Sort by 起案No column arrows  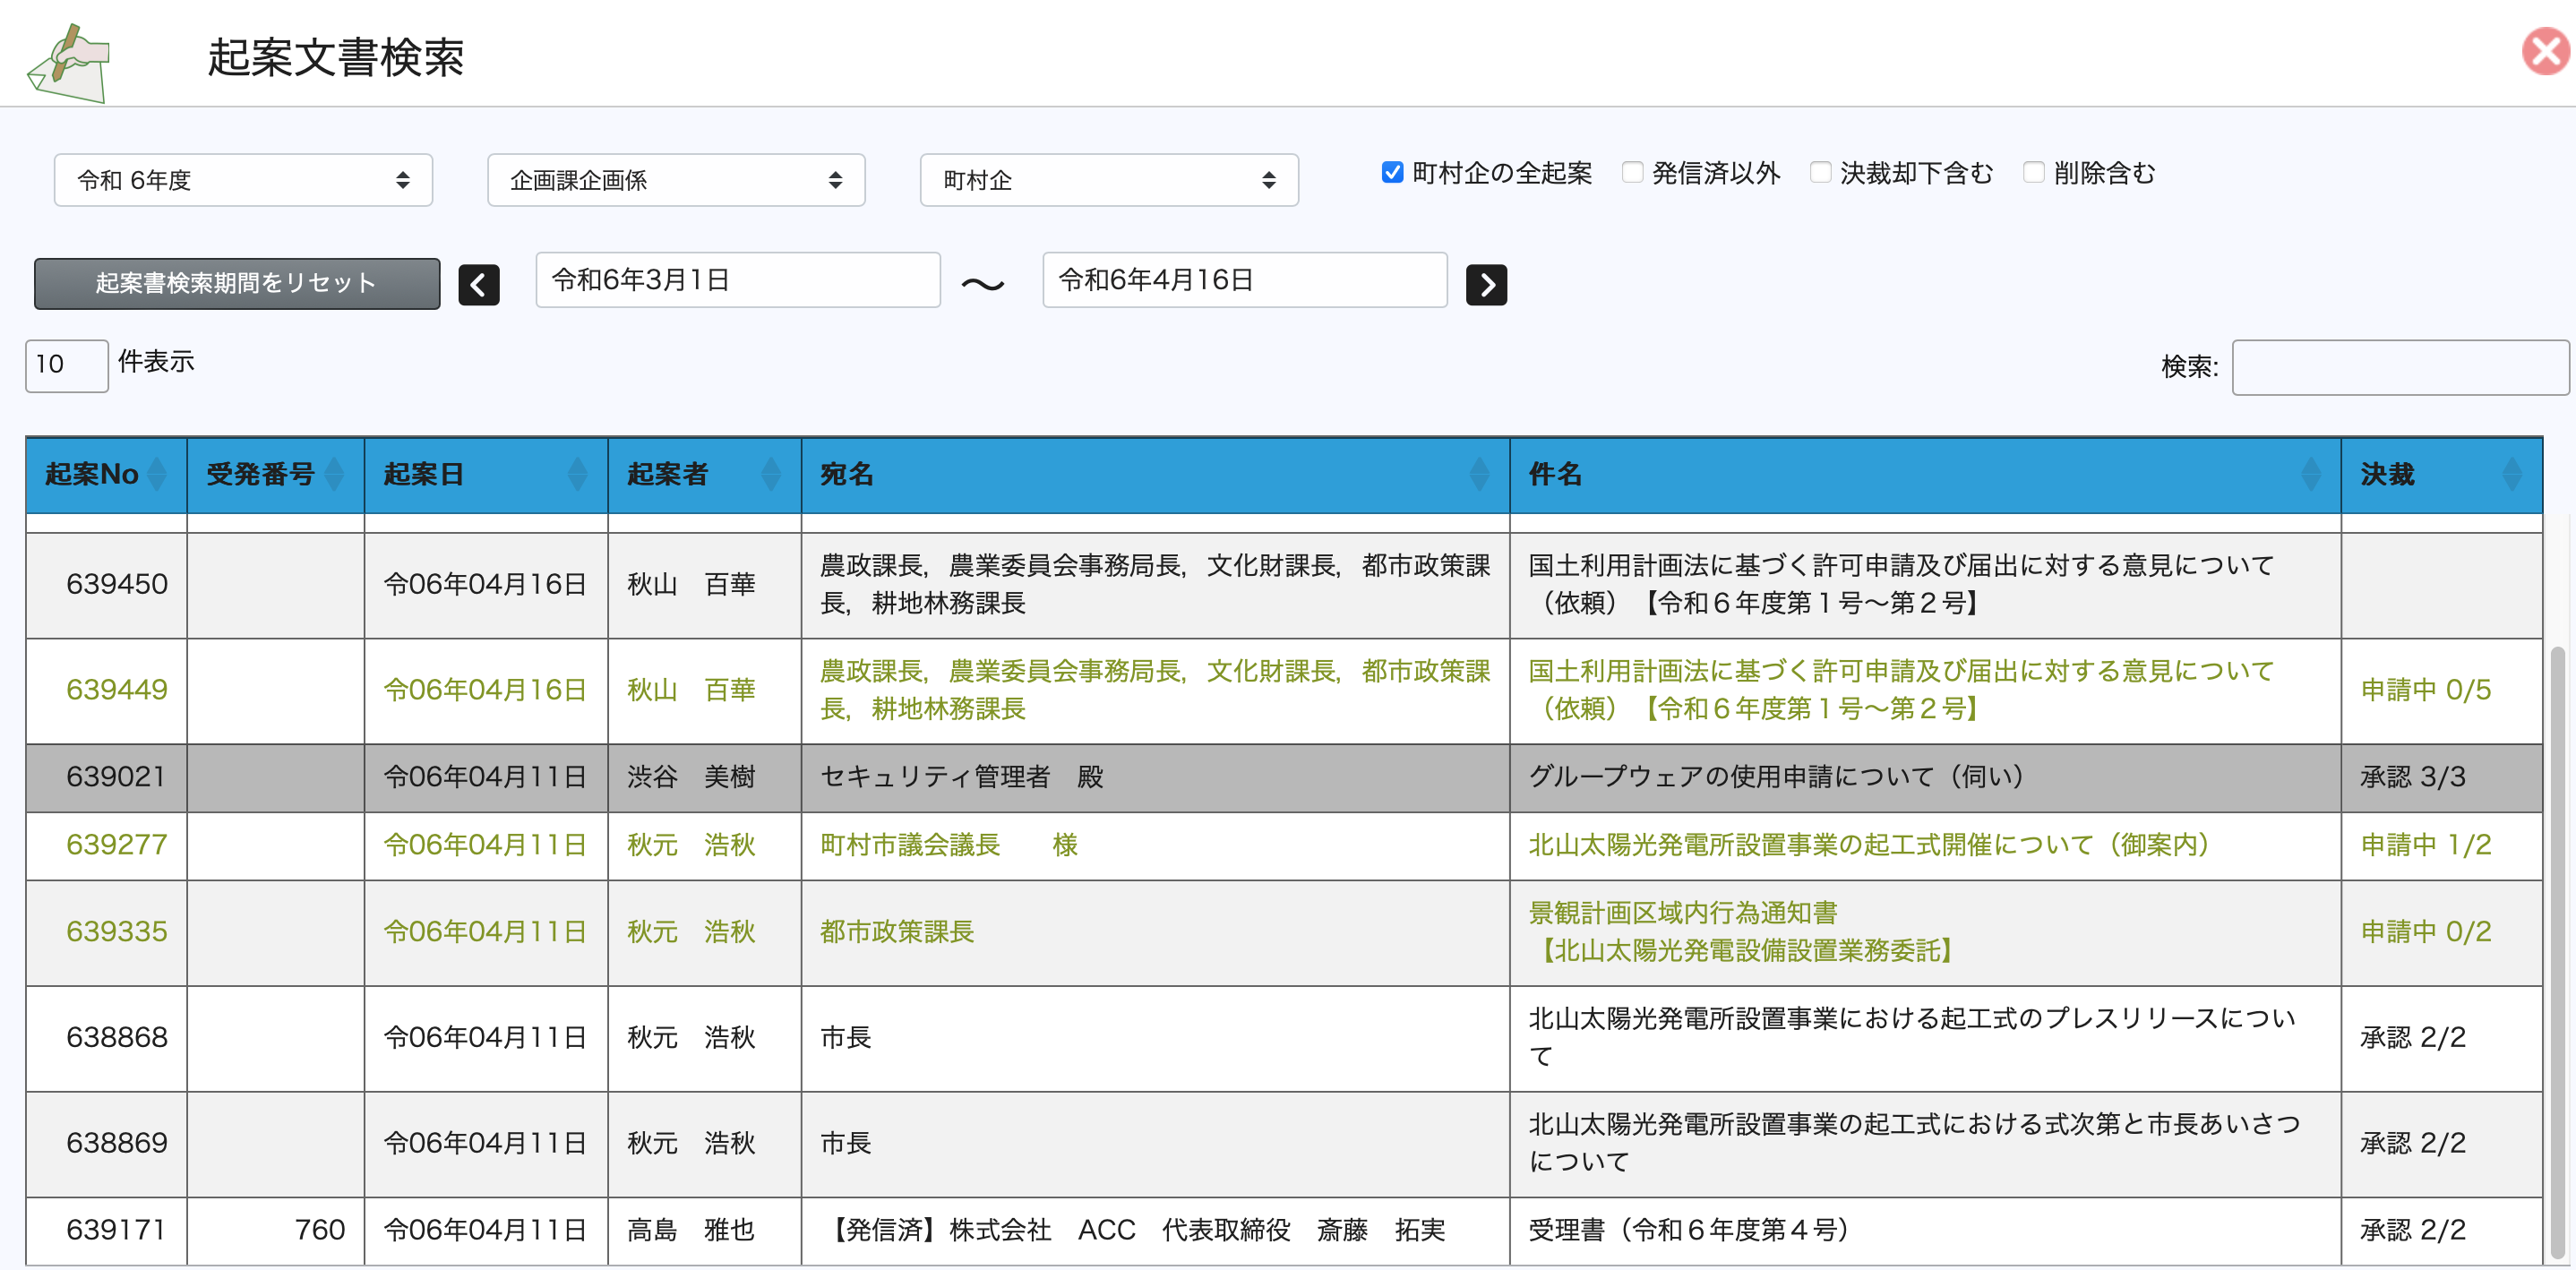(x=157, y=474)
